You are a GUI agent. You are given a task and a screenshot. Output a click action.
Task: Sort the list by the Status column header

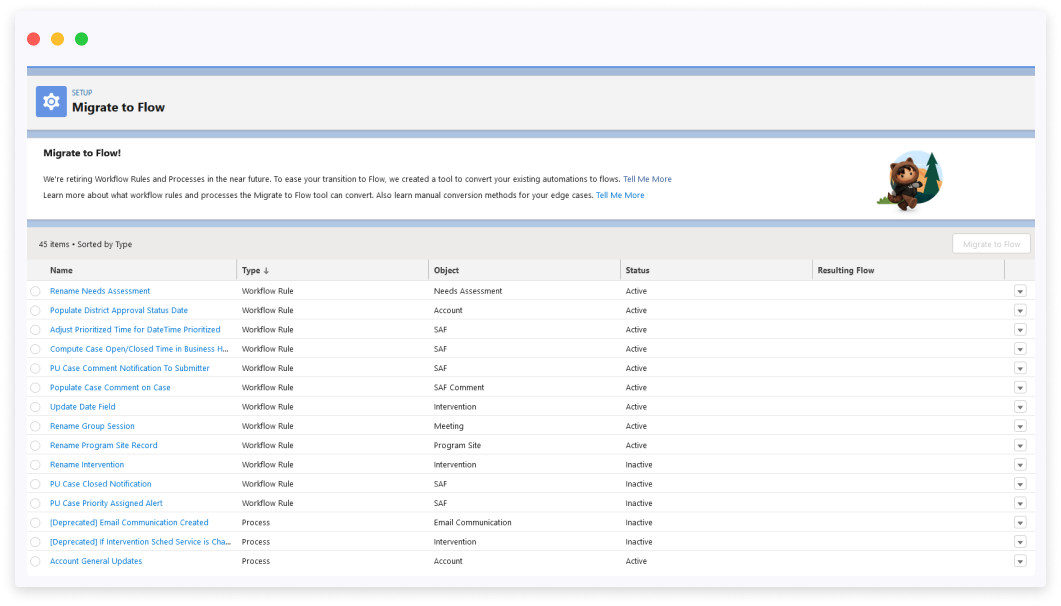click(636, 270)
